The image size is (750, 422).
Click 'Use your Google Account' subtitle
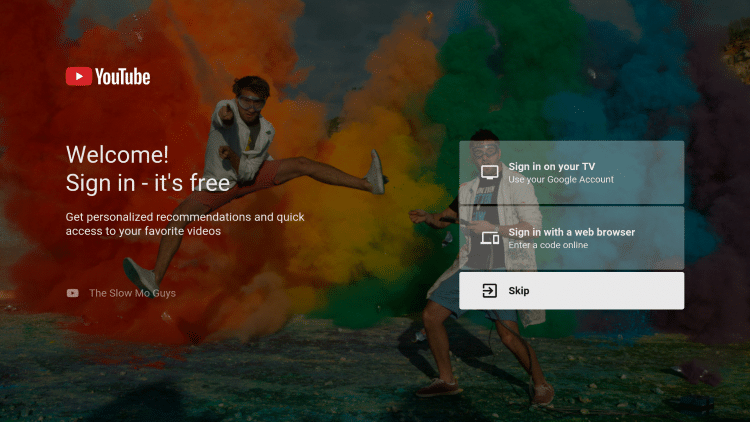click(561, 179)
